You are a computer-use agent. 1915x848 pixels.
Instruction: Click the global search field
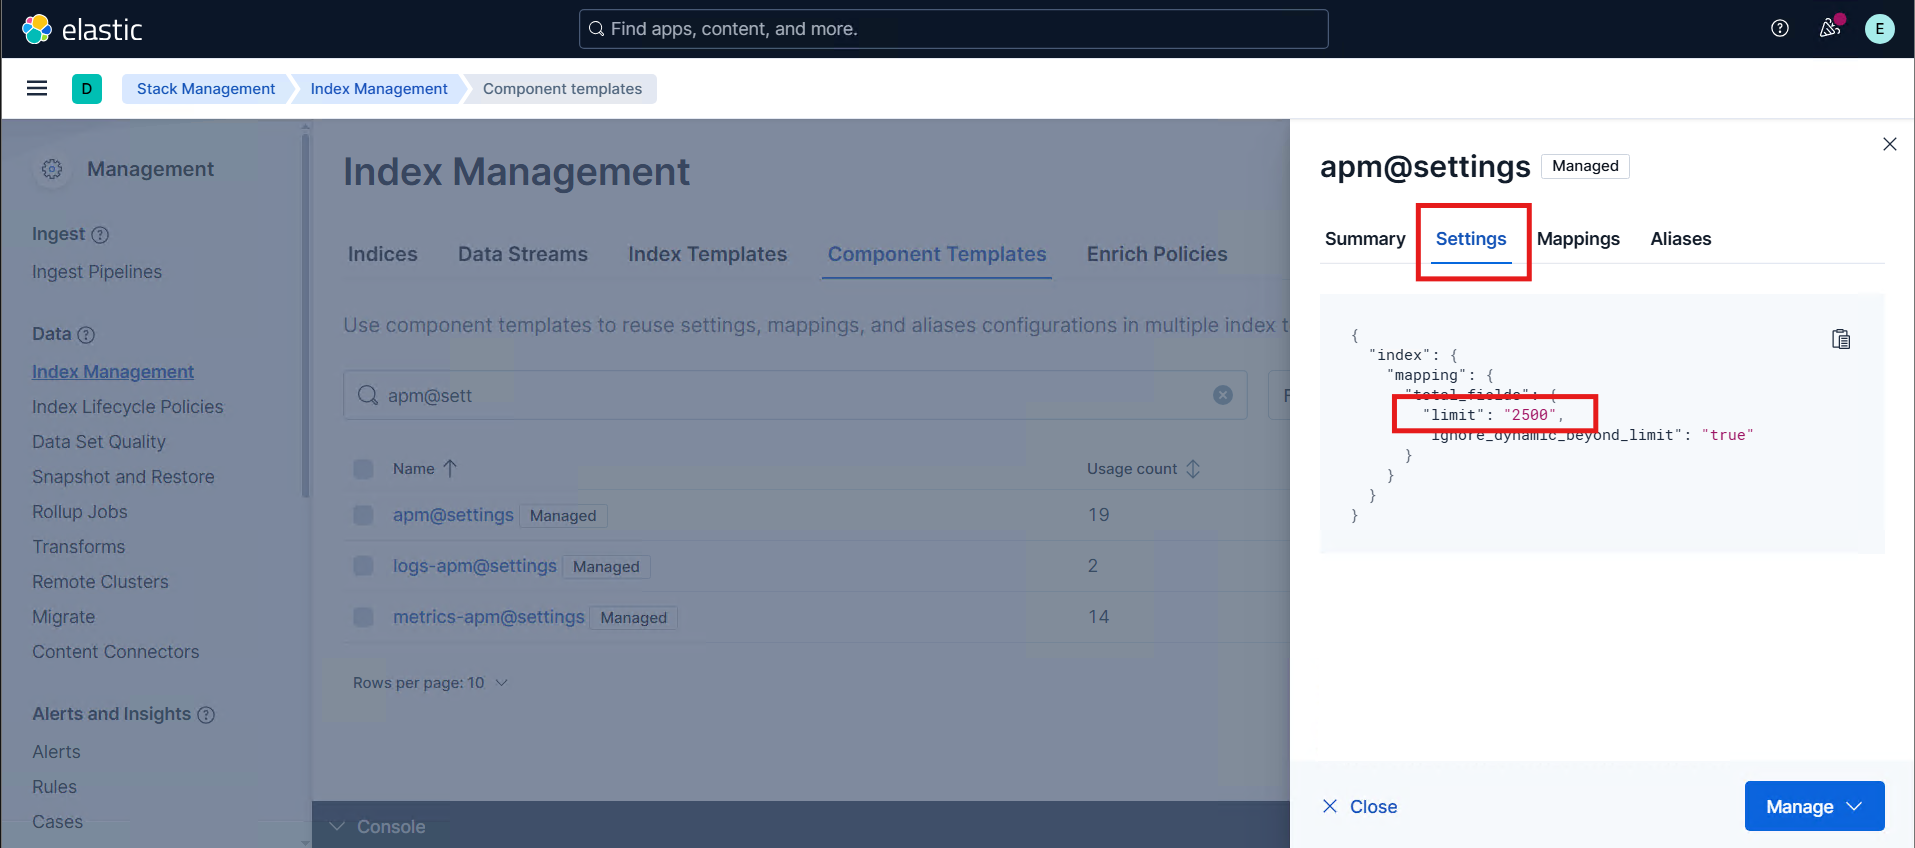[x=954, y=29]
